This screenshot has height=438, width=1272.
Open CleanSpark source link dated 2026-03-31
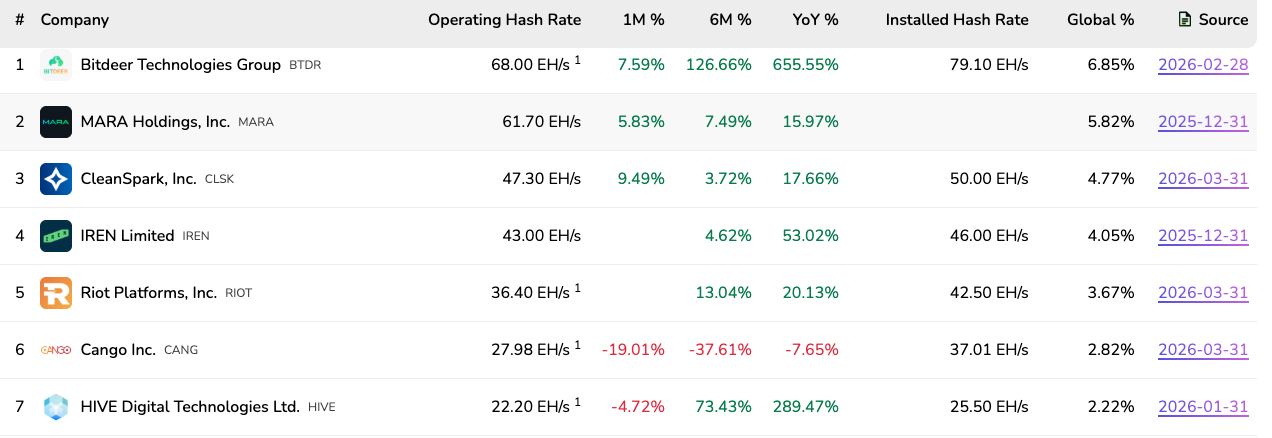pos(1203,179)
